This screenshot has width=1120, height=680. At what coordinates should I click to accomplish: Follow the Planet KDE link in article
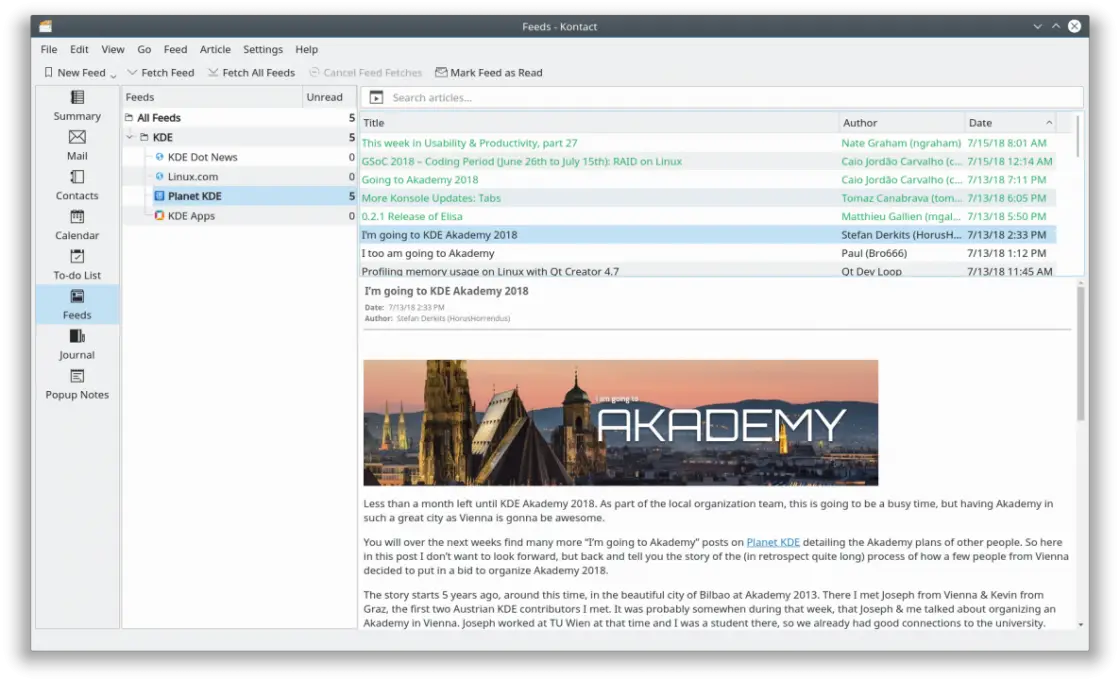(773, 542)
